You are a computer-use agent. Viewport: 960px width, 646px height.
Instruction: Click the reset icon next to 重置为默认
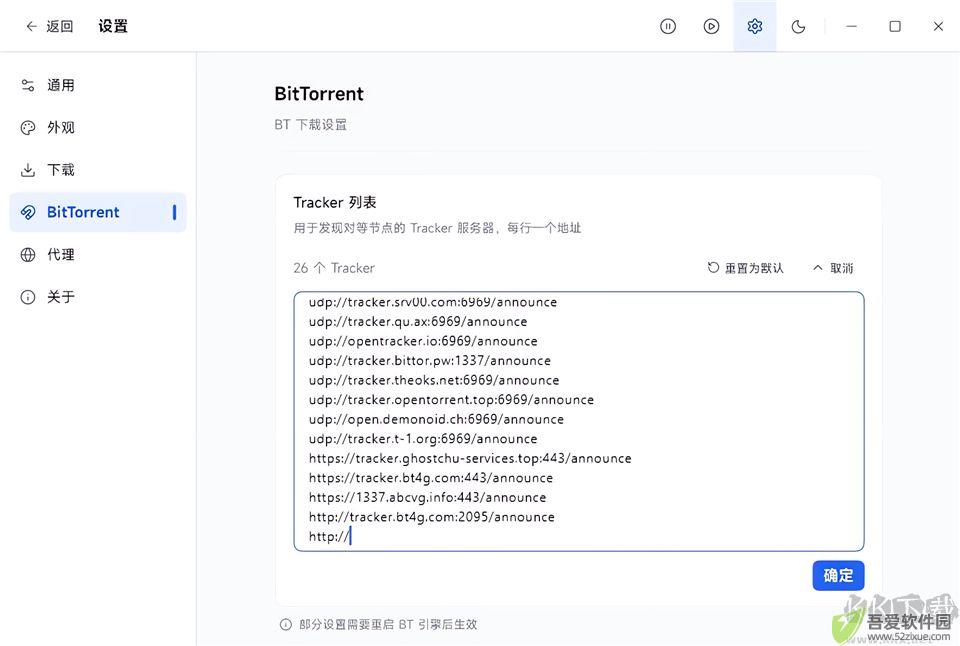click(x=713, y=268)
